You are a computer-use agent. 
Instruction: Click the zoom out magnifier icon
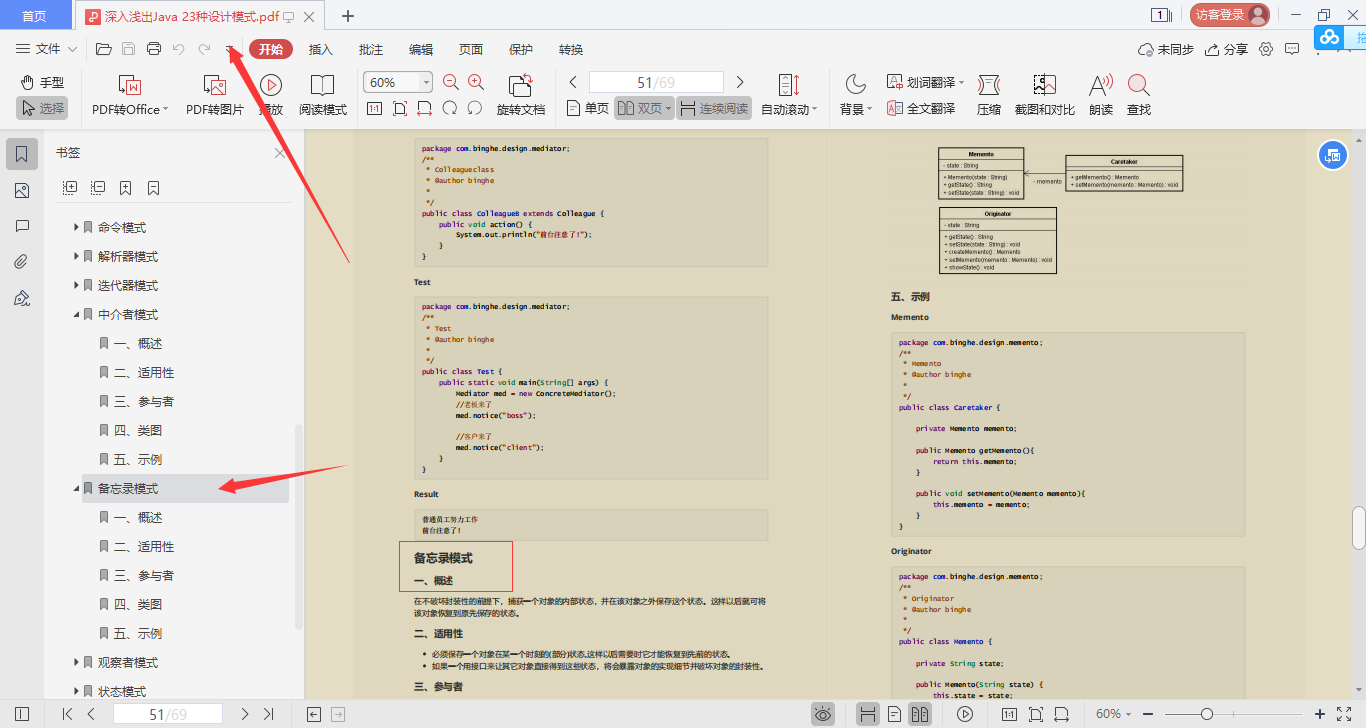[451, 82]
